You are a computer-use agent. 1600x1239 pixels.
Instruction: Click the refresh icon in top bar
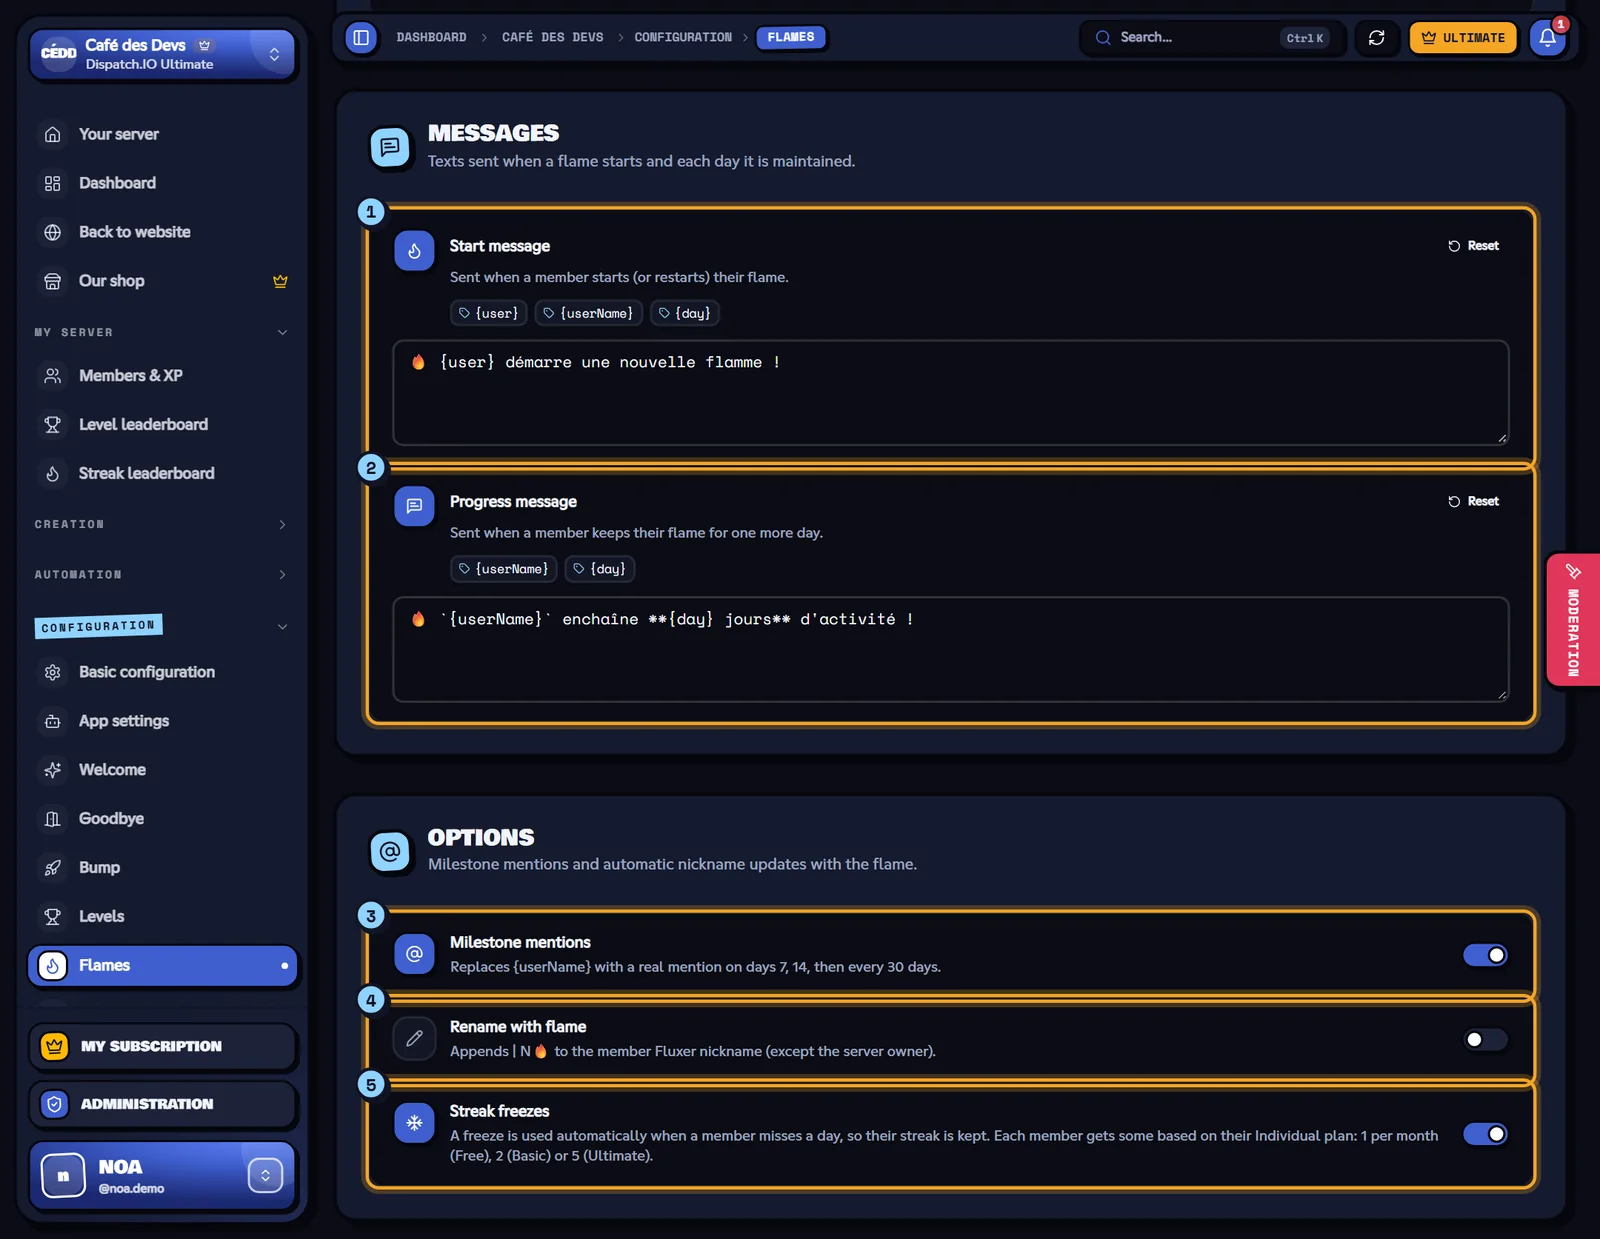click(1376, 37)
